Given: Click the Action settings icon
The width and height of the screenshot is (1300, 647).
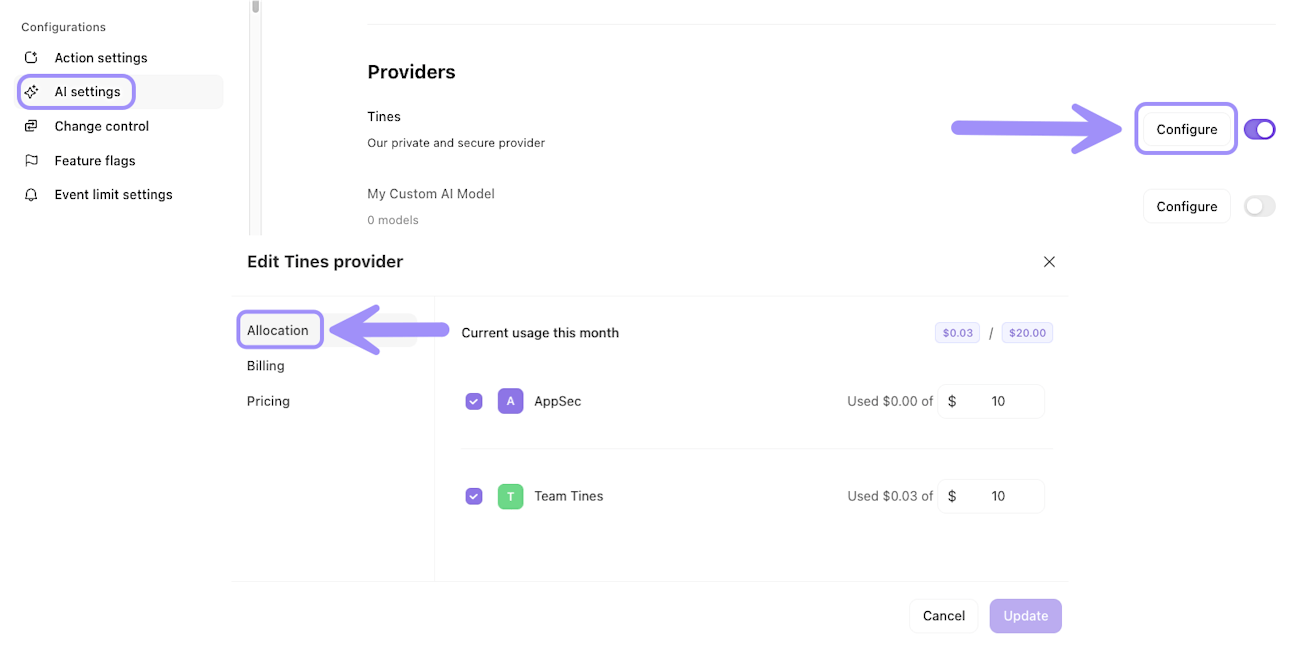Looking at the screenshot, I should tap(31, 58).
